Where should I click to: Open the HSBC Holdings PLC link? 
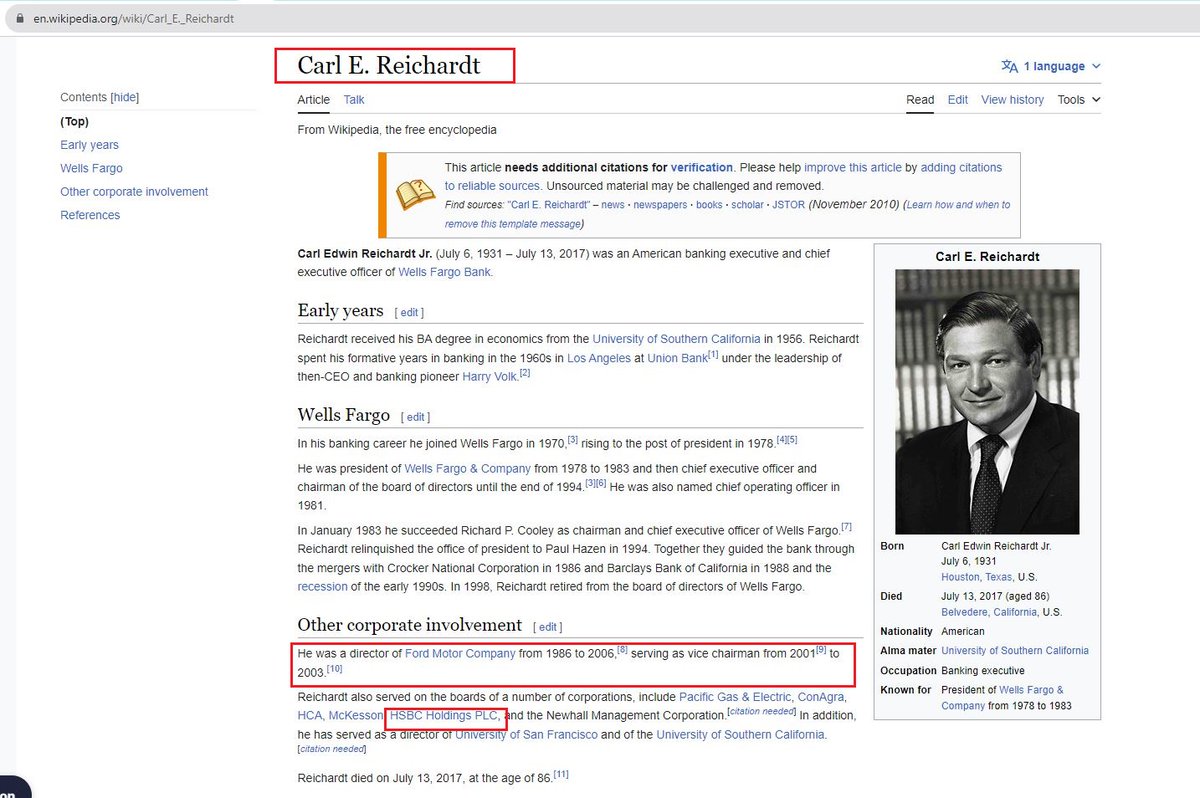444,715
